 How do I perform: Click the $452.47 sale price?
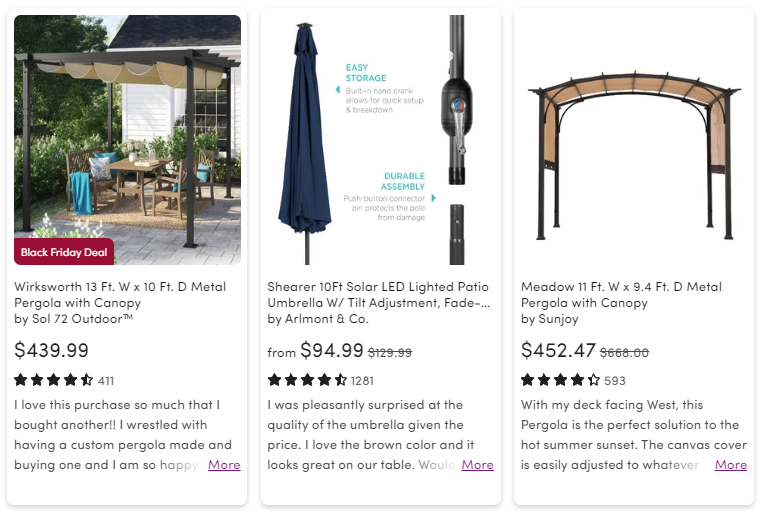(x=558, y=350)
